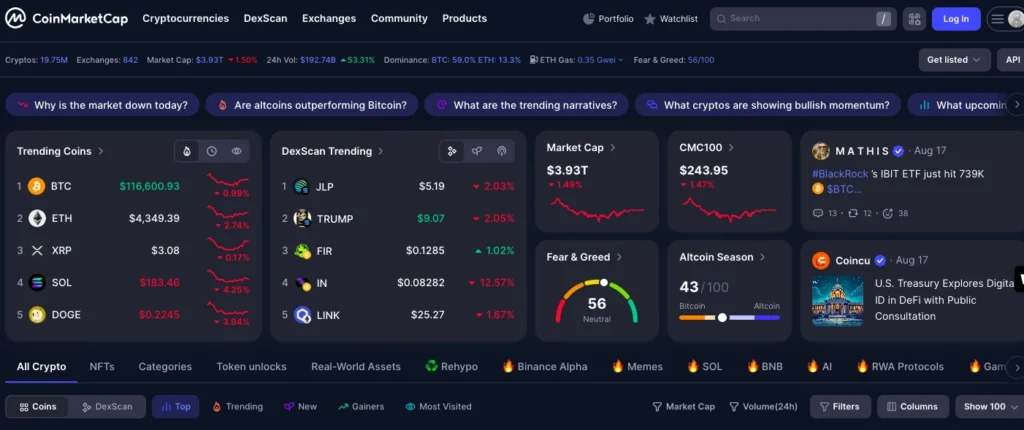Viewport: 1024px width, 430px height.
Task: Click the IN token icon
Action: pyautogui.click(x=302, y=283)
